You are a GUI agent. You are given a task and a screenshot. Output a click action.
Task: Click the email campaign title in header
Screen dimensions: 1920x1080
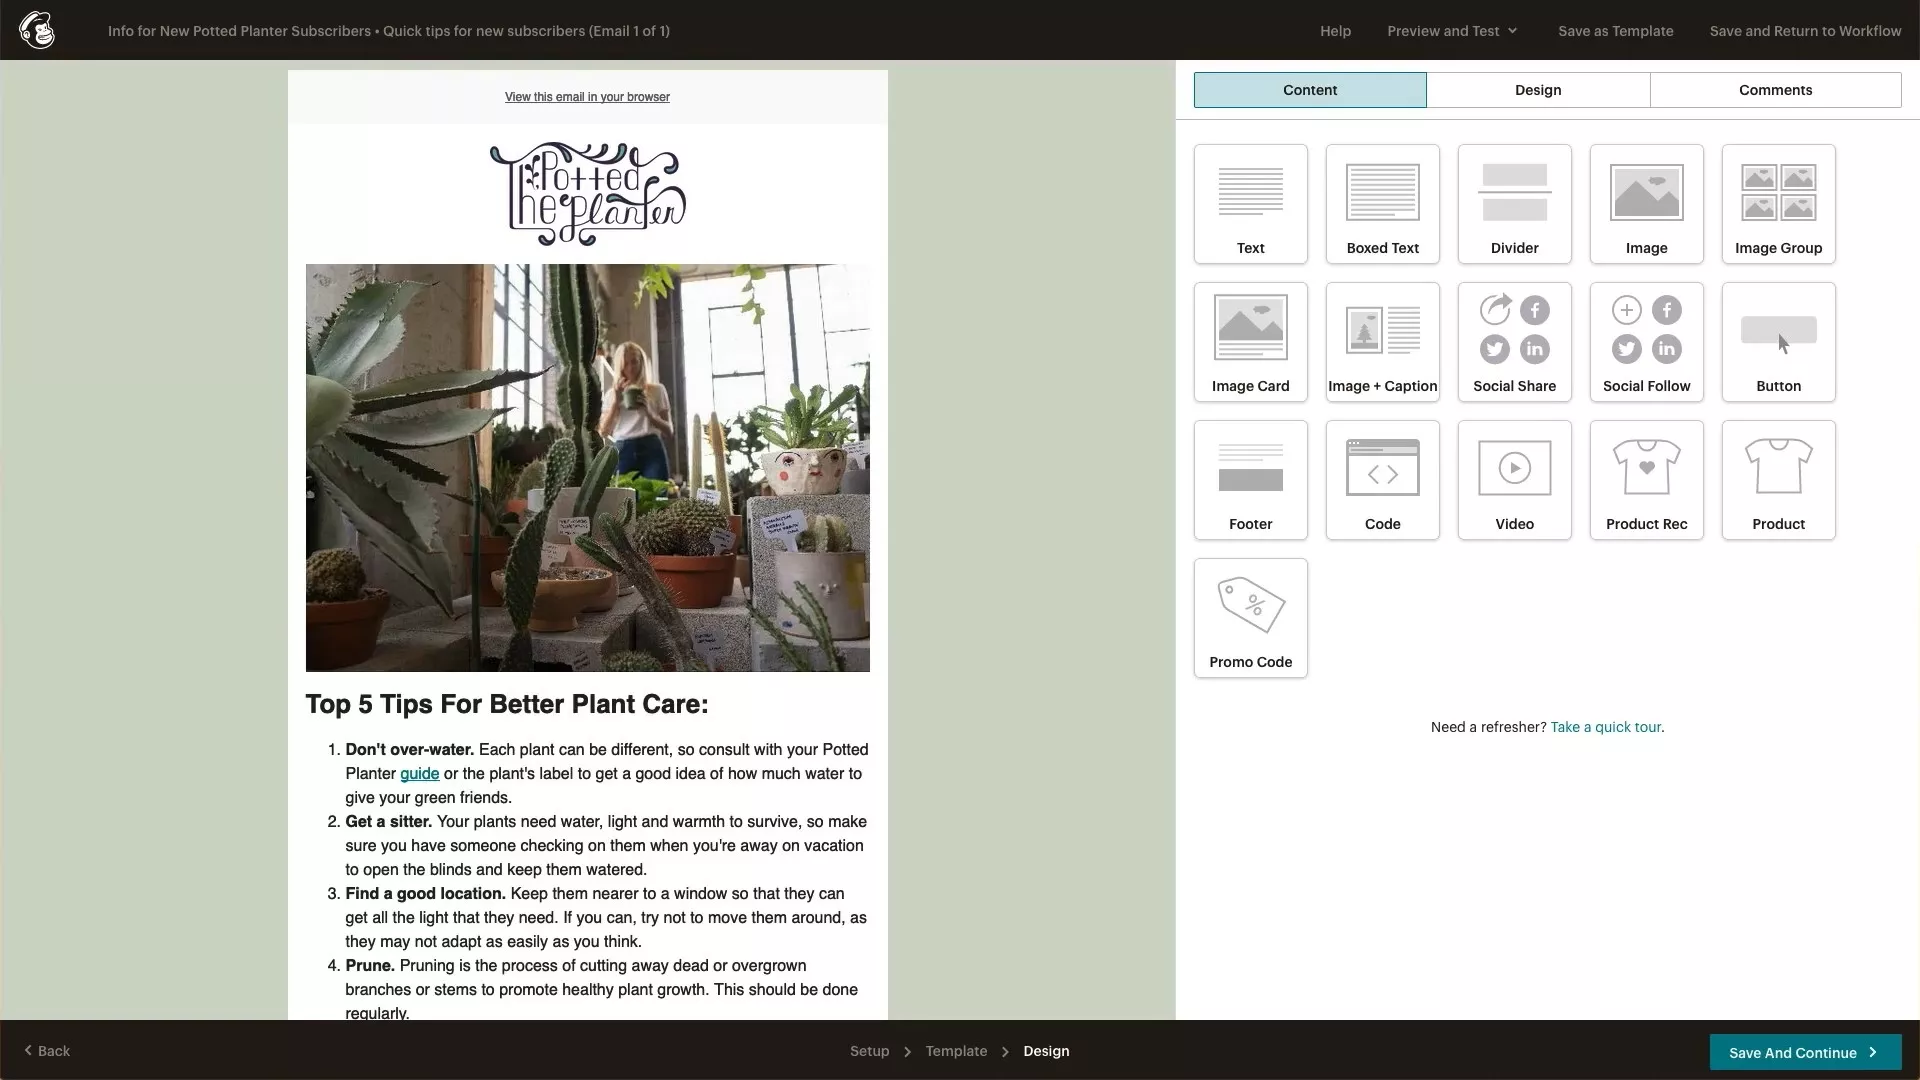click(x=389, y=31)
